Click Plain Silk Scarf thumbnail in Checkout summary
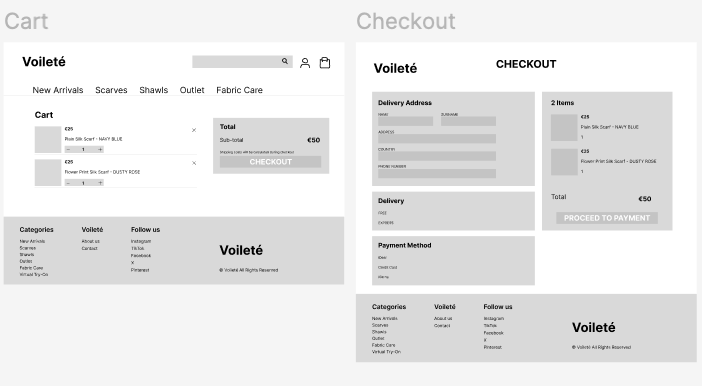 coord(564,128)
